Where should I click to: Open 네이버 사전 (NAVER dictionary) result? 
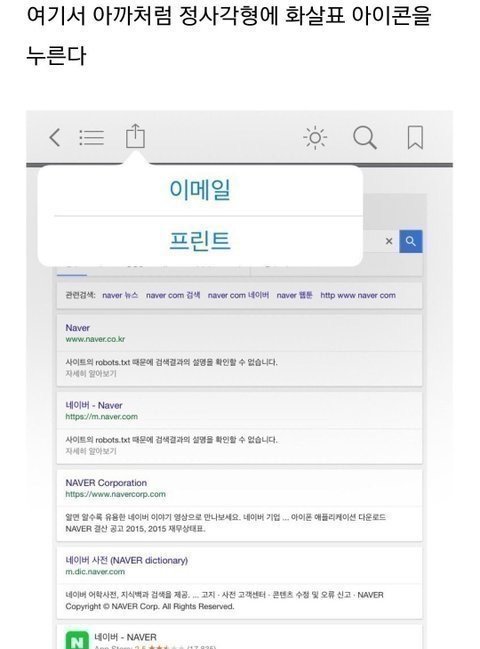pos(126,560)
